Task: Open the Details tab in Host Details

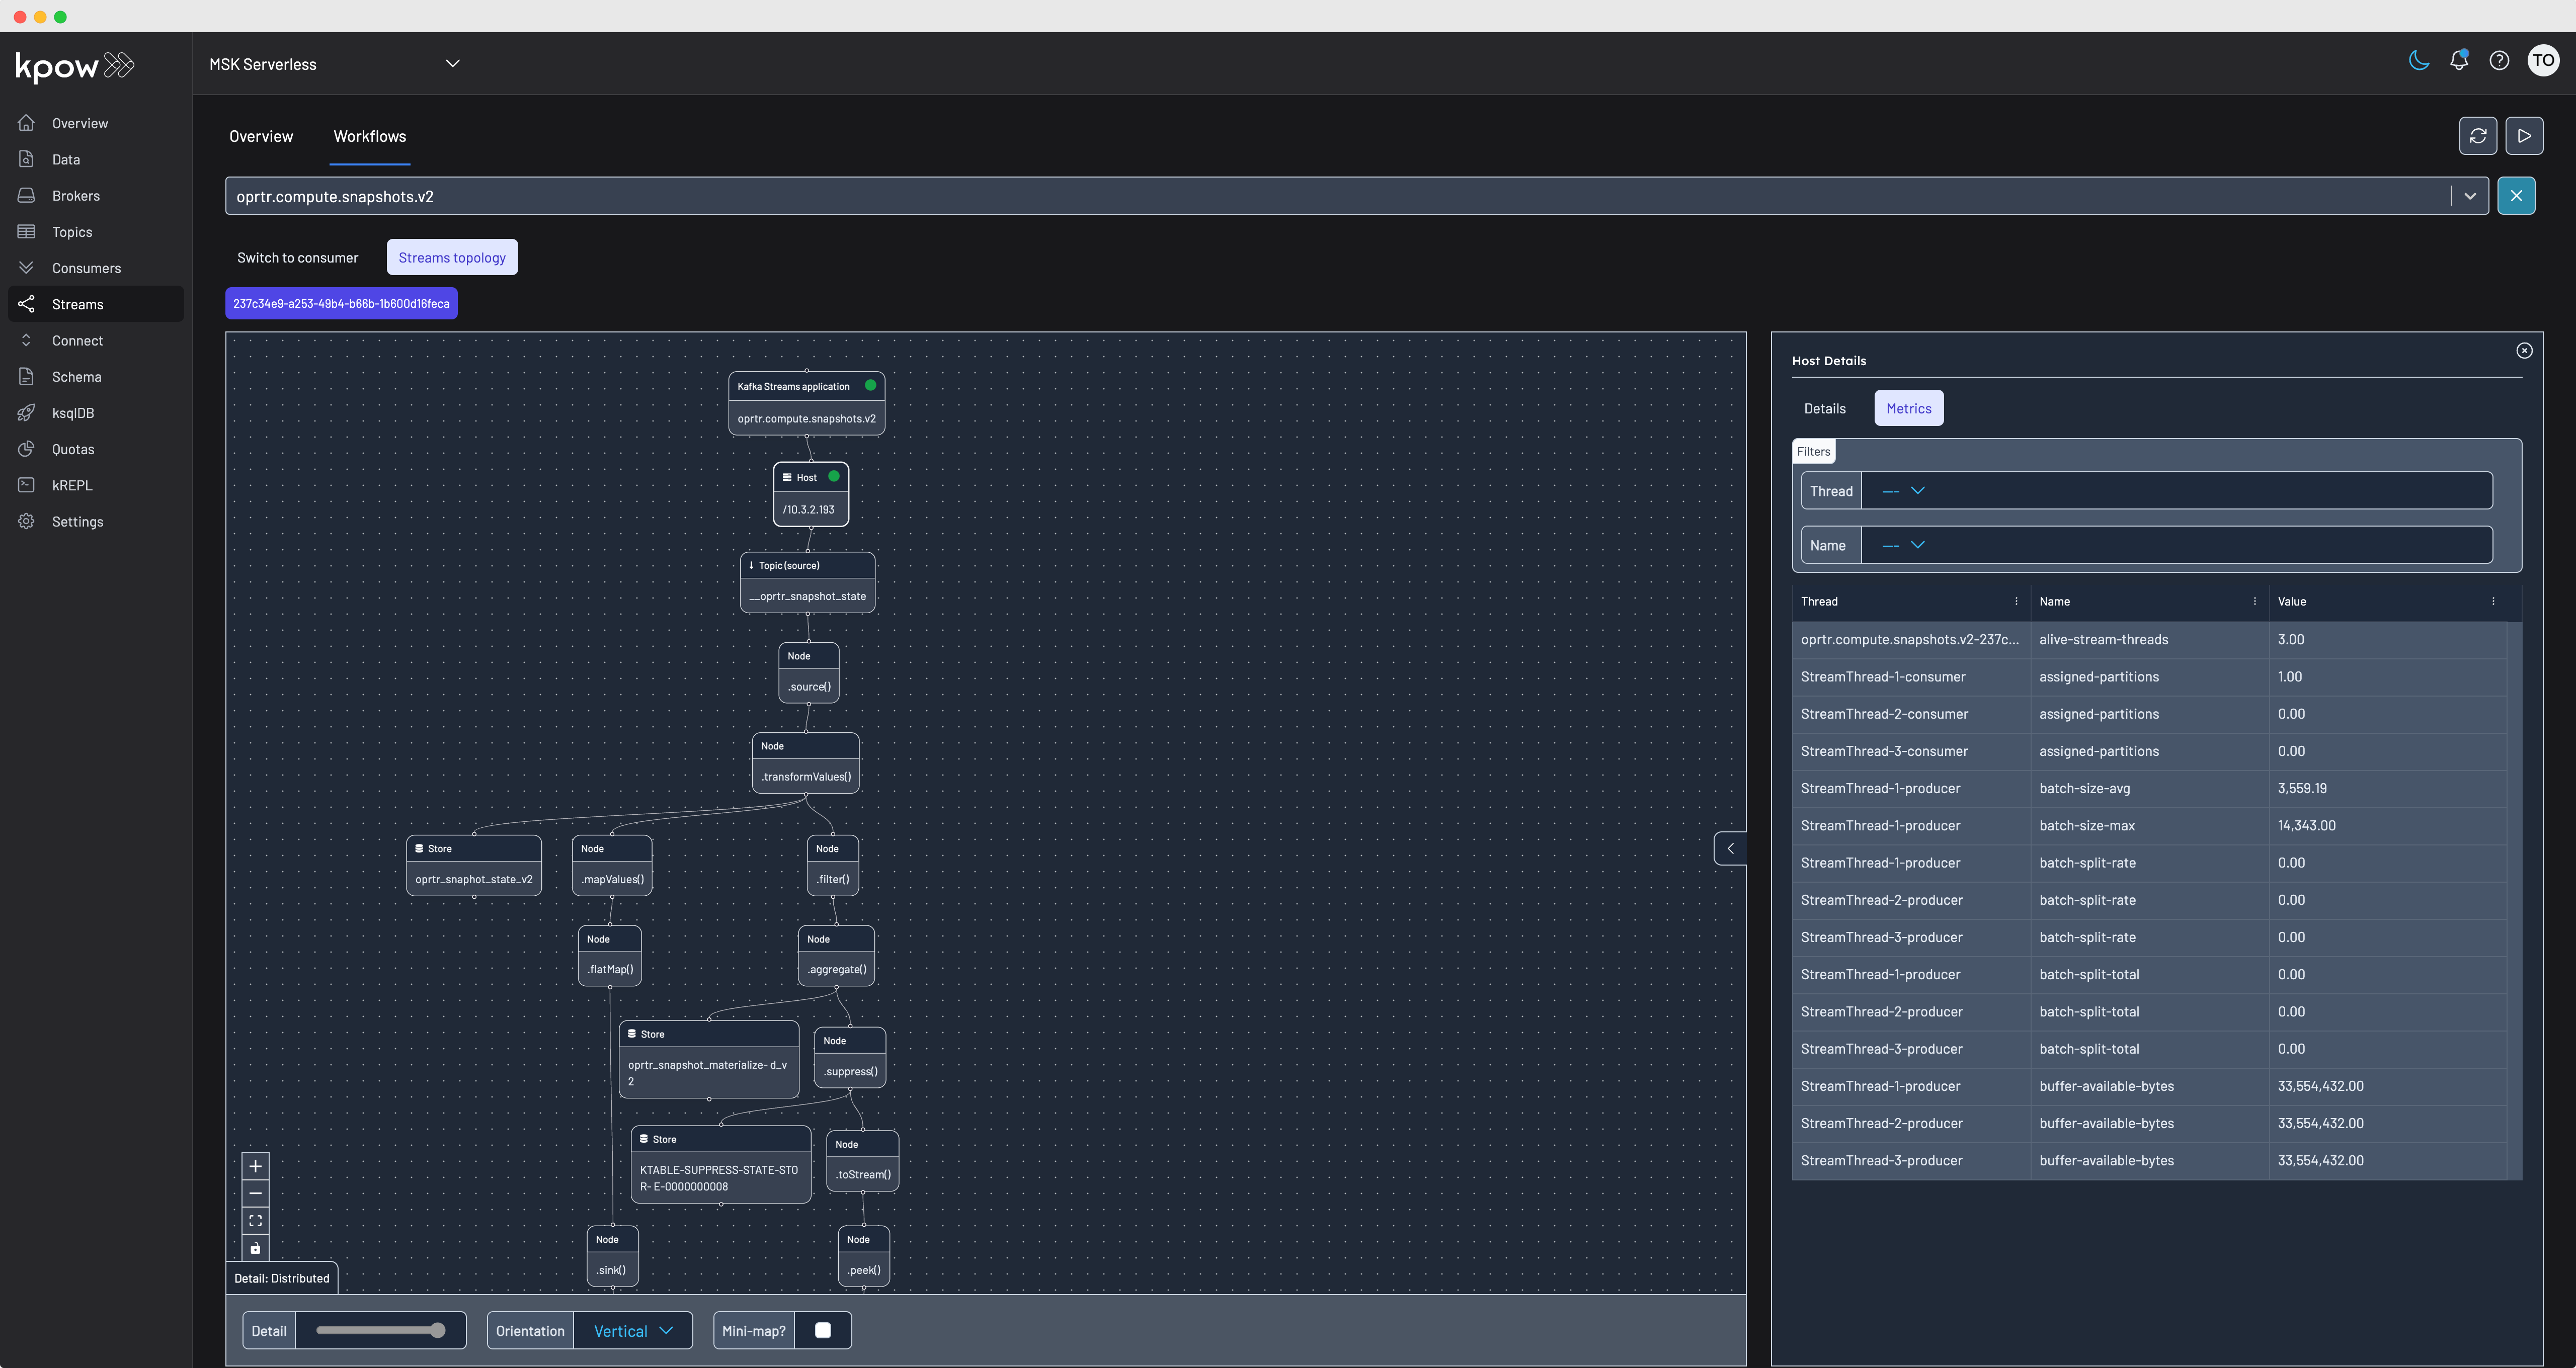Action: click(1824, 409)
